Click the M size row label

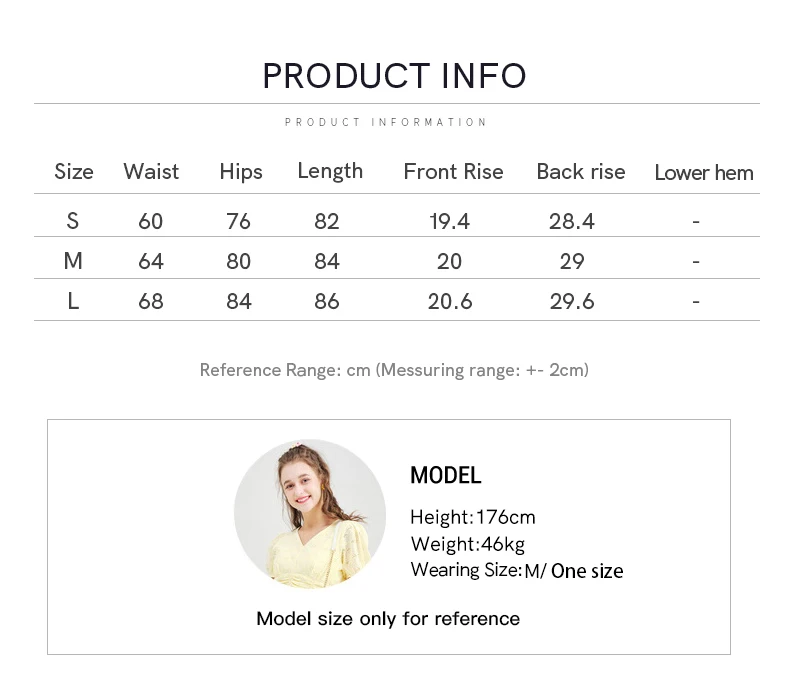[73, 261]
